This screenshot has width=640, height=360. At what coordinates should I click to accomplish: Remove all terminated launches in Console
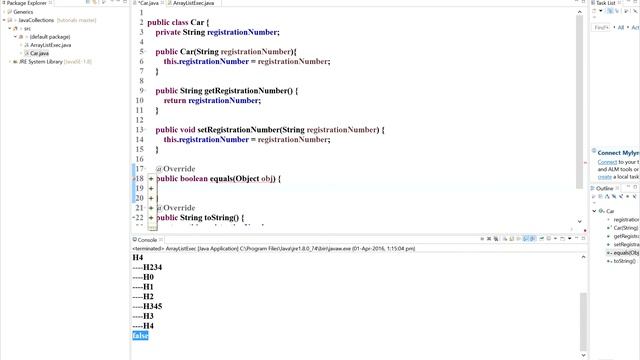tap(496, 239)
